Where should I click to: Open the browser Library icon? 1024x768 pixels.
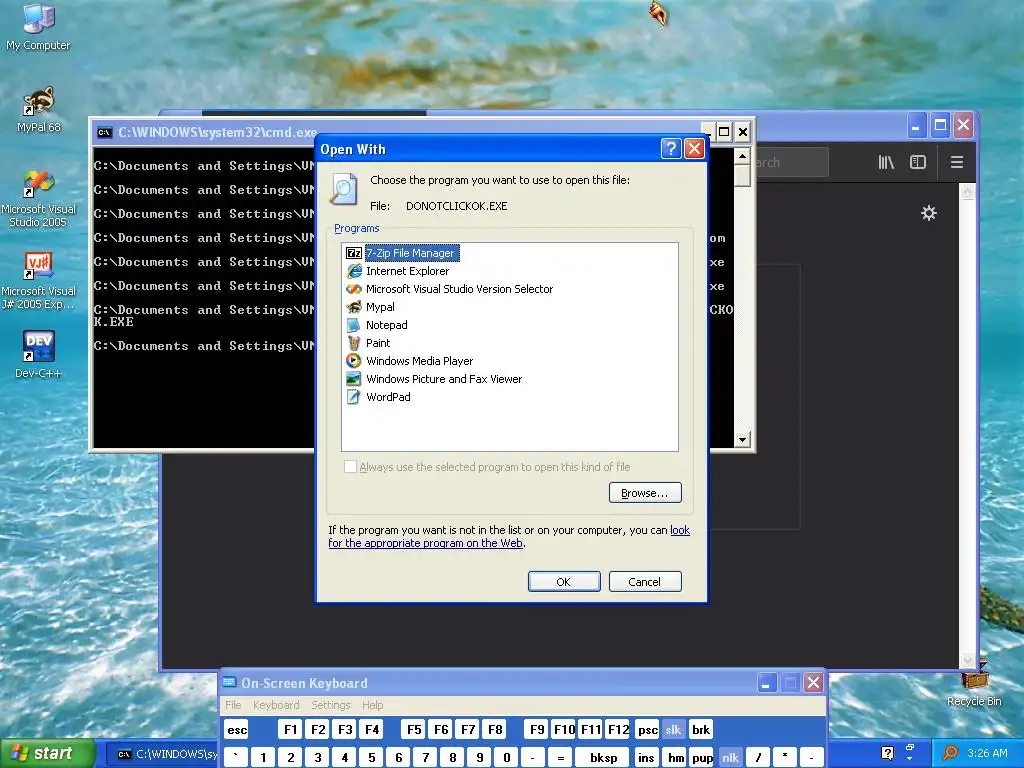point(886,162)
